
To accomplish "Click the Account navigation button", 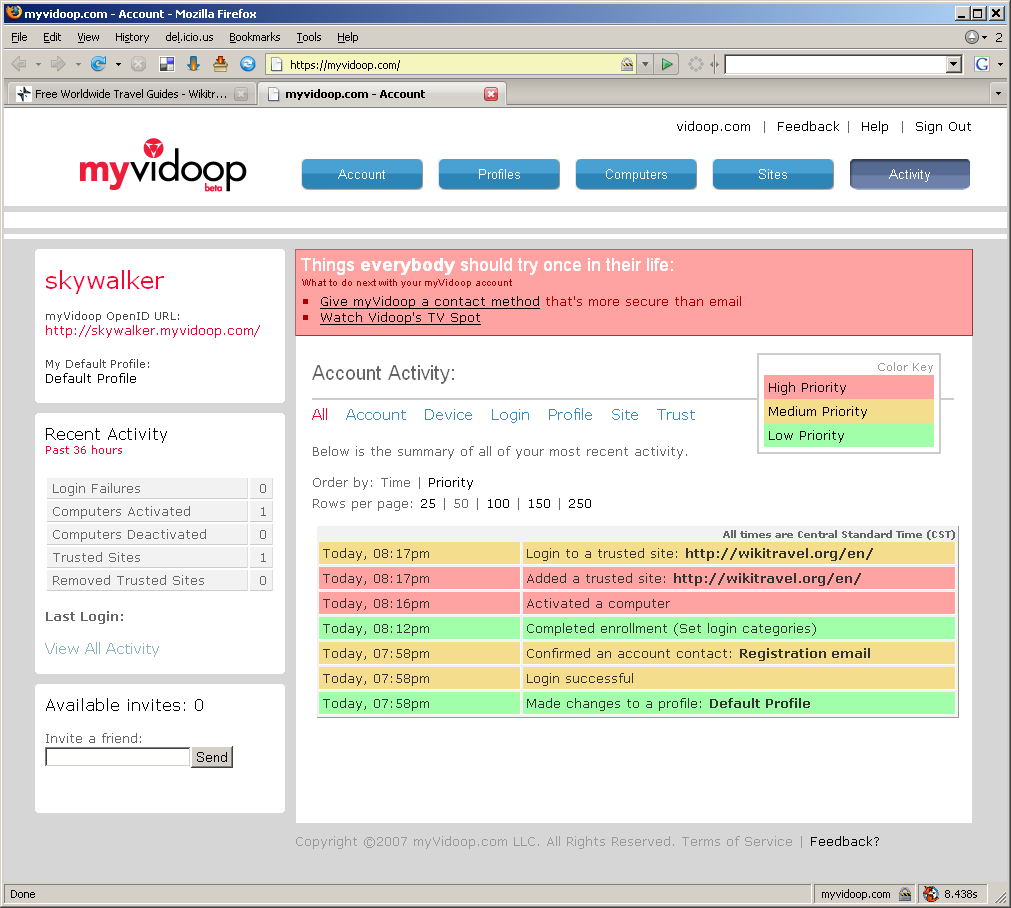I will (x=362, y=174).
